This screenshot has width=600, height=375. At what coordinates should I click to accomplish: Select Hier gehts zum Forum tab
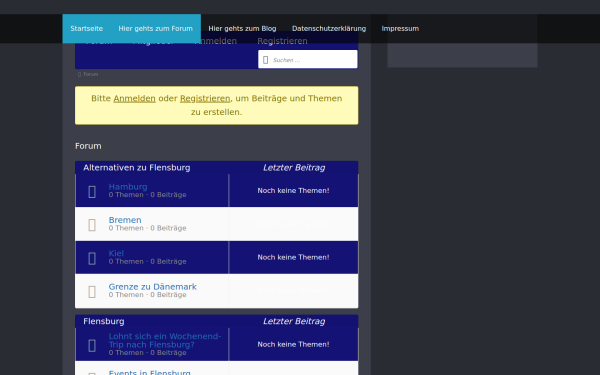(x=155, y=29)
